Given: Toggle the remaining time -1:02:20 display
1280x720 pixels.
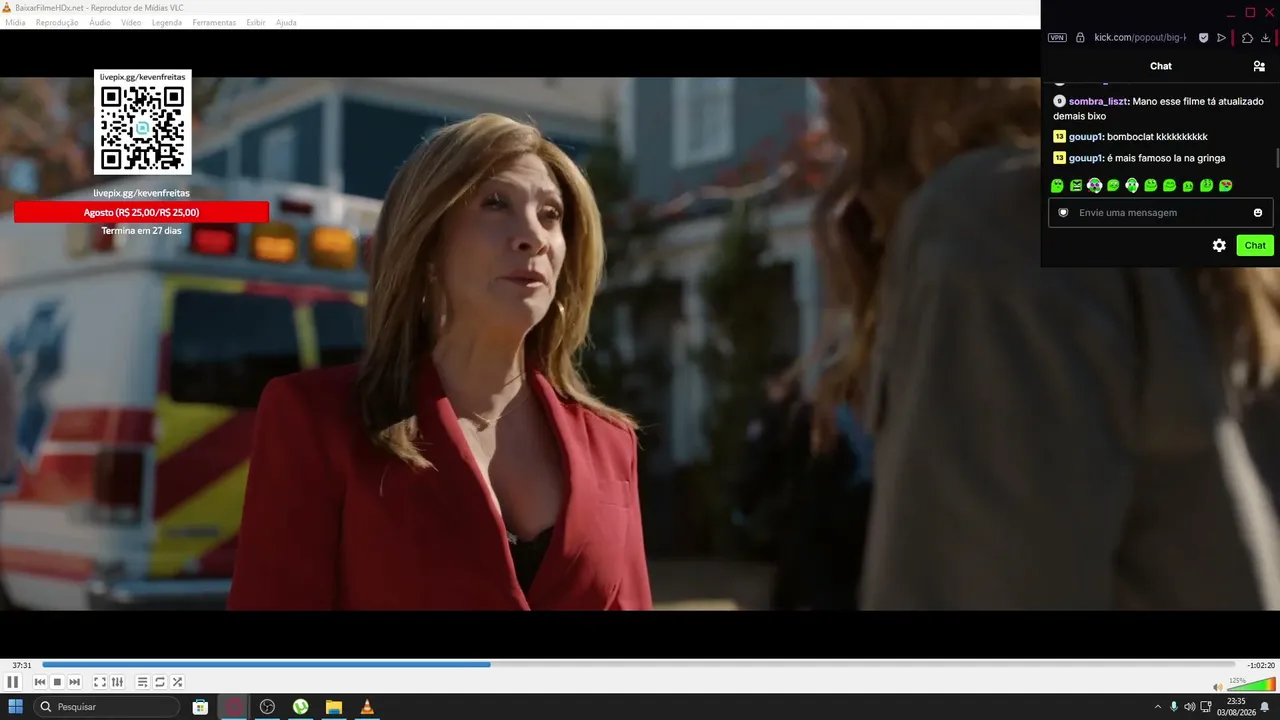Looking at the screenshot, I should click(1260, 665).
